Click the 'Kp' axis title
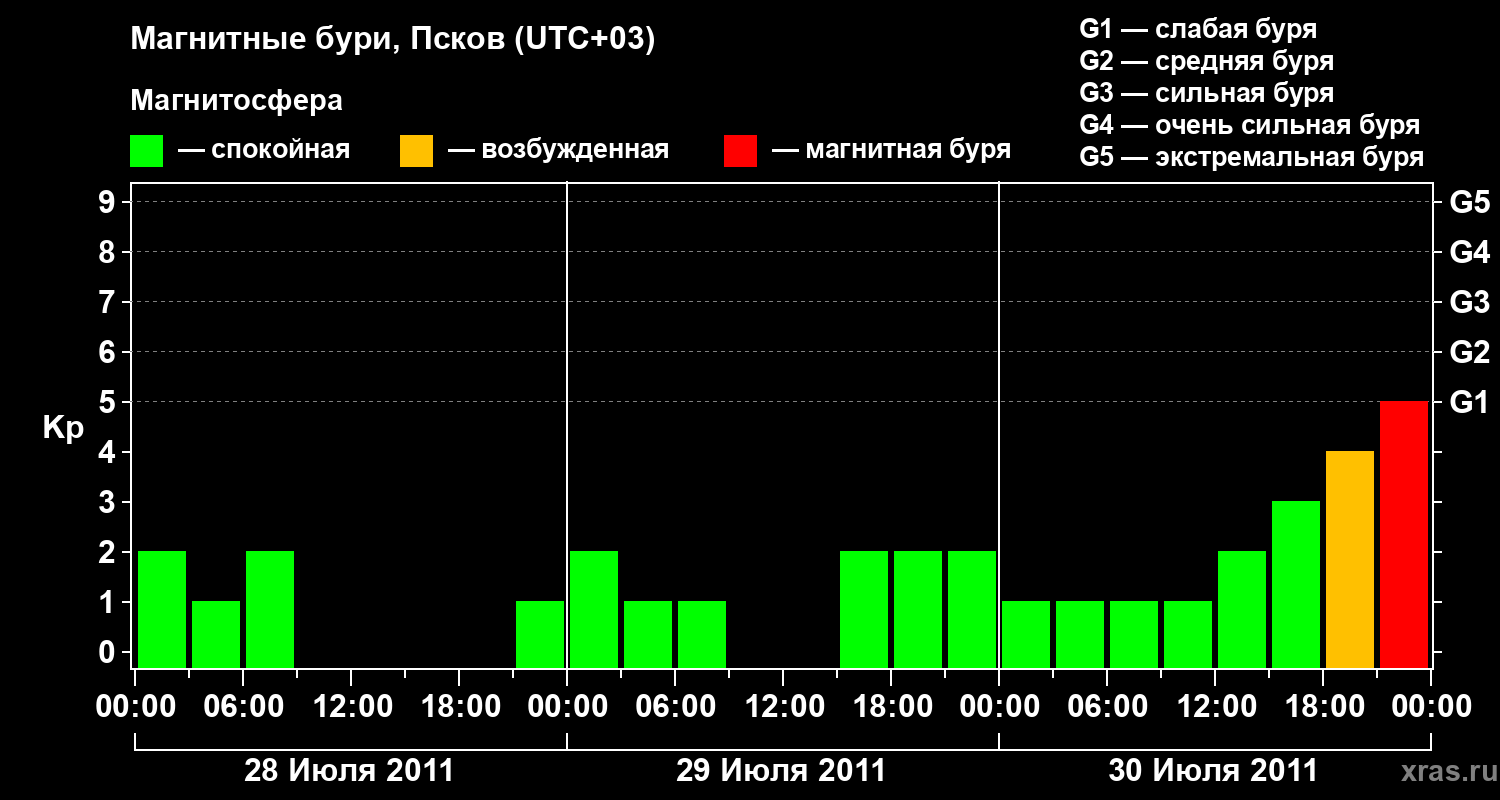The height and width of the screenshot is (800, 1500). point(63,428)
